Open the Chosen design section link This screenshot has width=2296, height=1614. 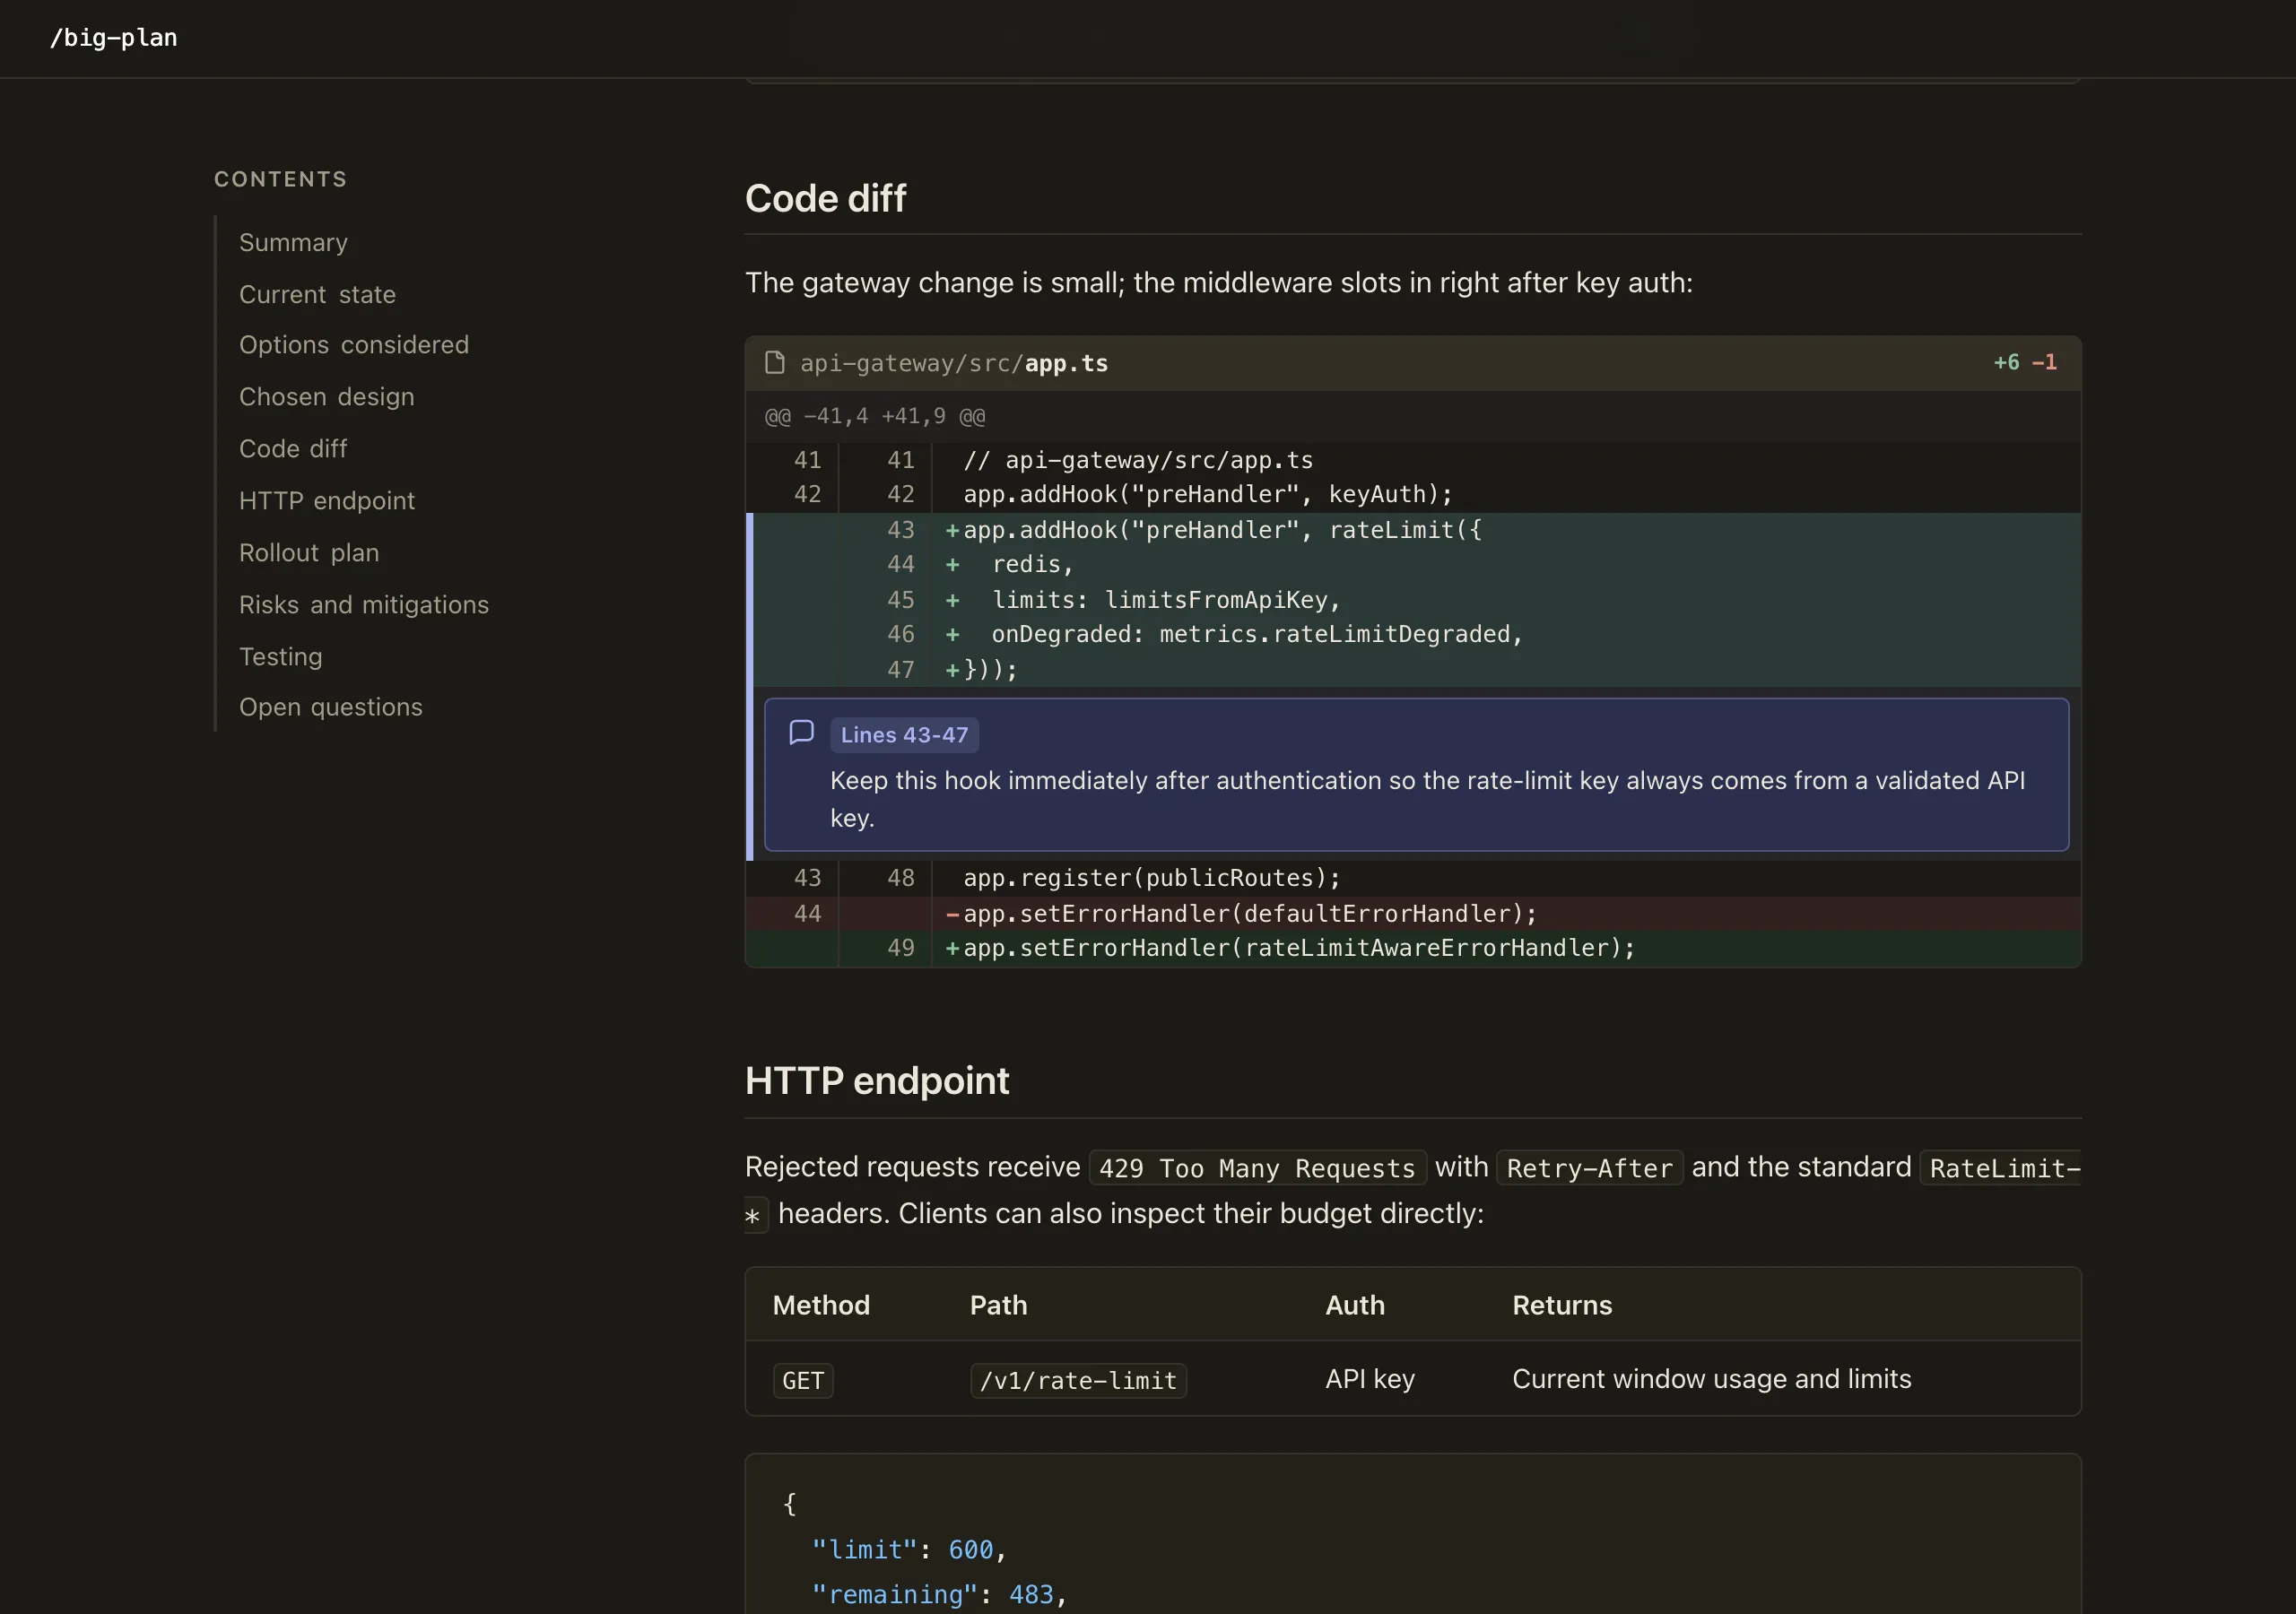tap(326, 396)
